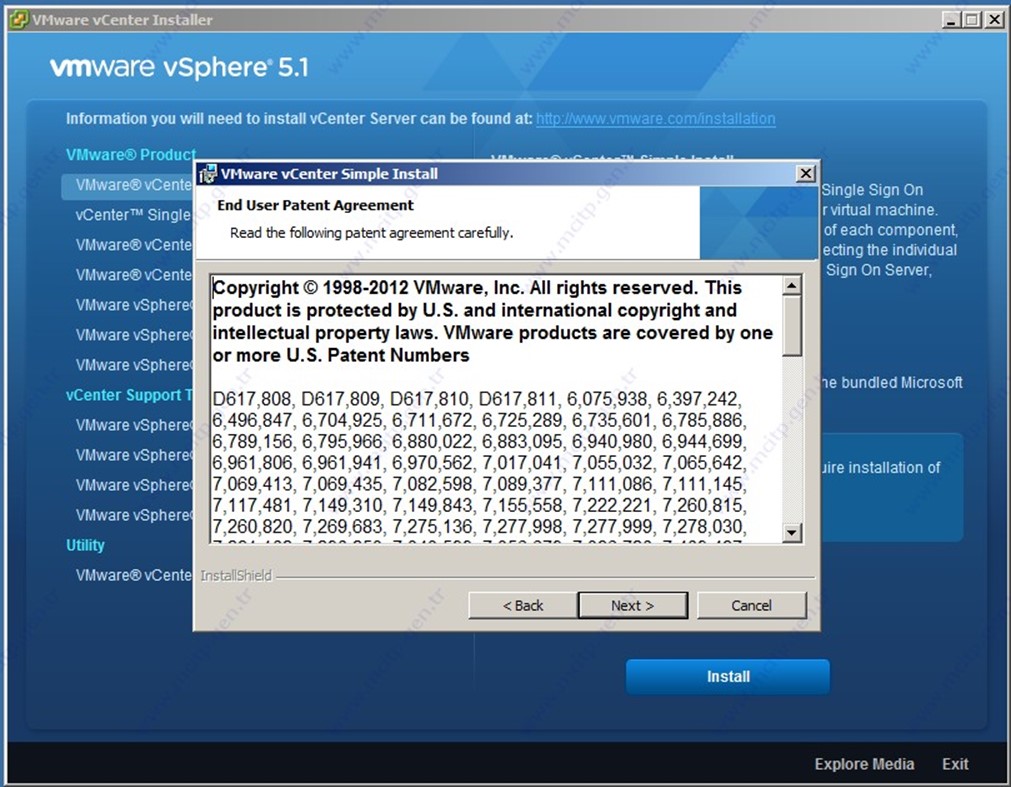This screenshot has height=787, width=1011.
Task: Select the VMware vCenter item under Utility
Action: (133, 575)
